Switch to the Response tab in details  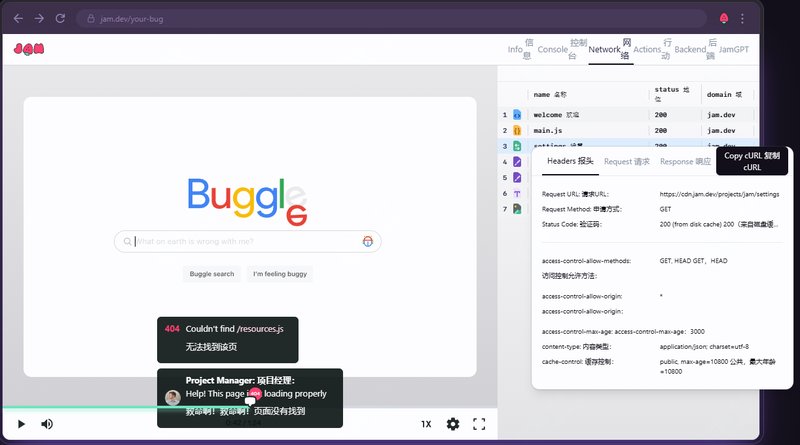[x=685, y=161]
